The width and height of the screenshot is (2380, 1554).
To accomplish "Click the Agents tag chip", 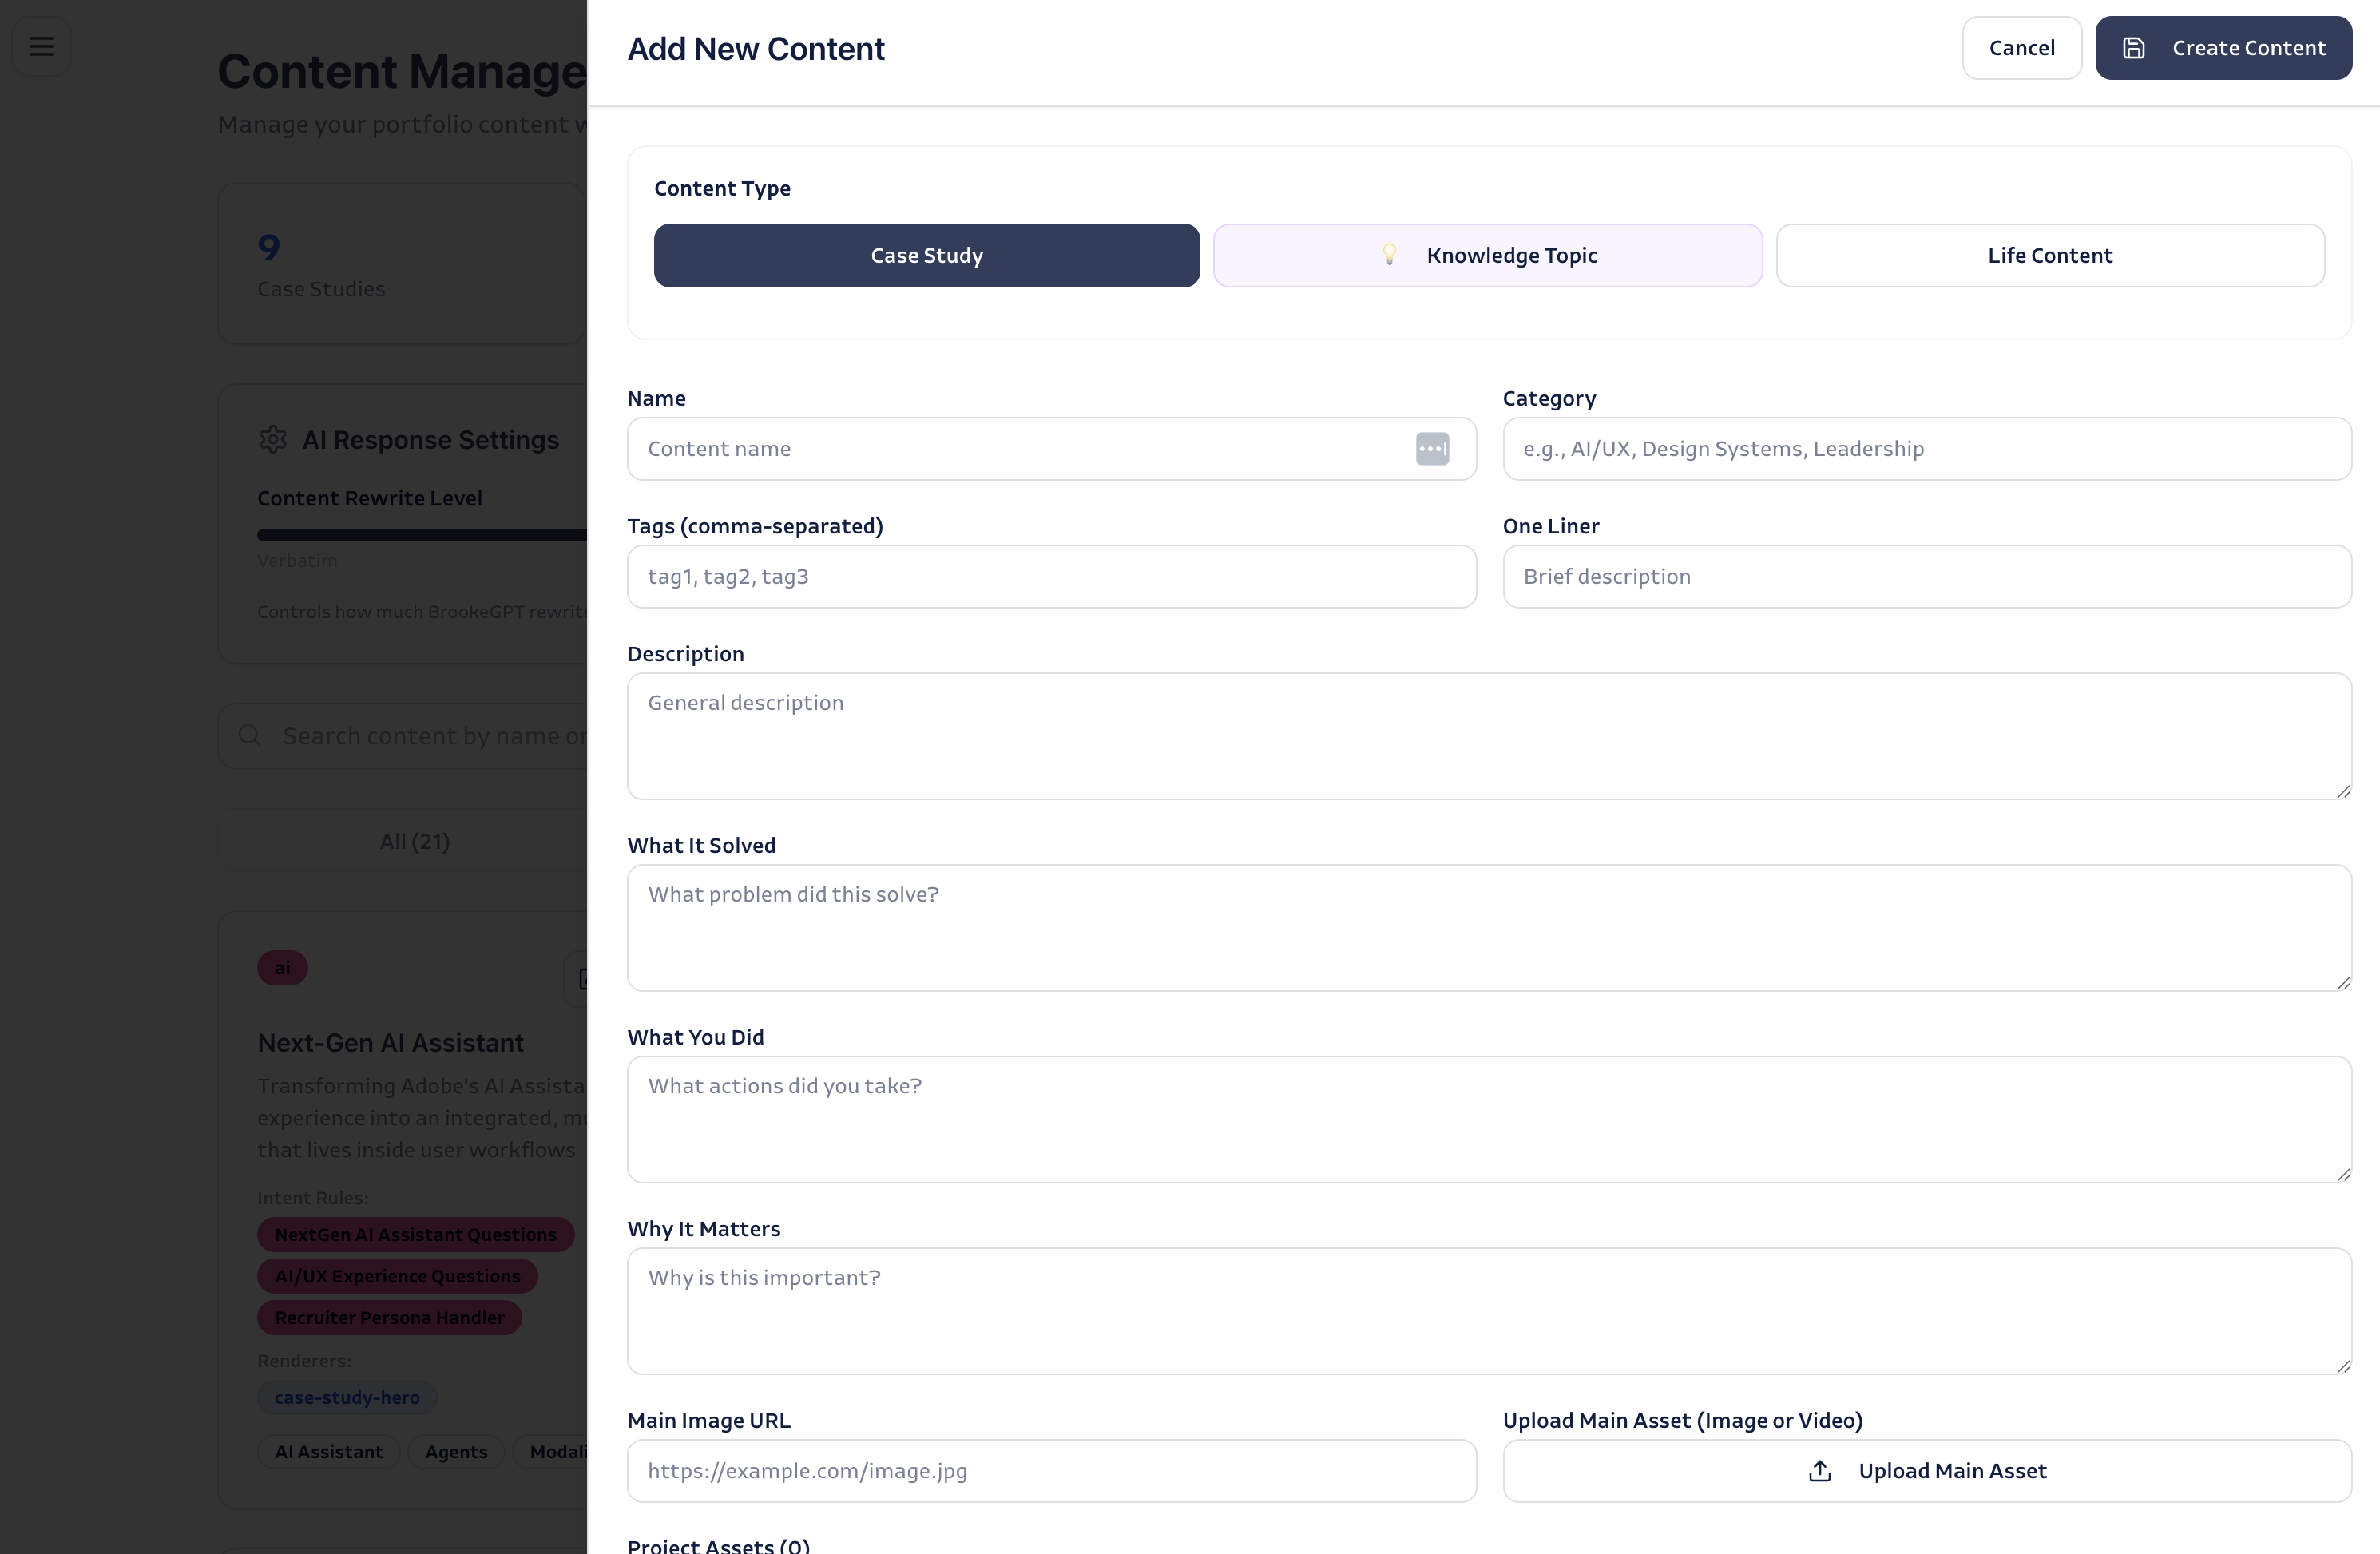I will [456, 1452].
